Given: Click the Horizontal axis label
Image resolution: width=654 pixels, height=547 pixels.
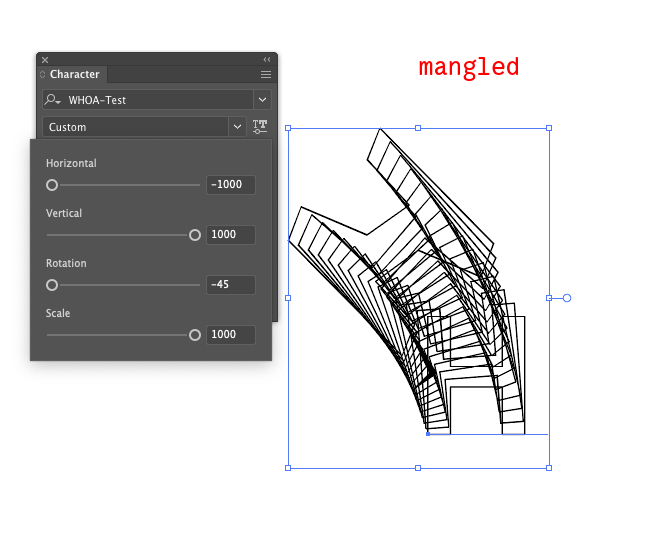Looking at the screenshot, I should click(x=71, y=163).
